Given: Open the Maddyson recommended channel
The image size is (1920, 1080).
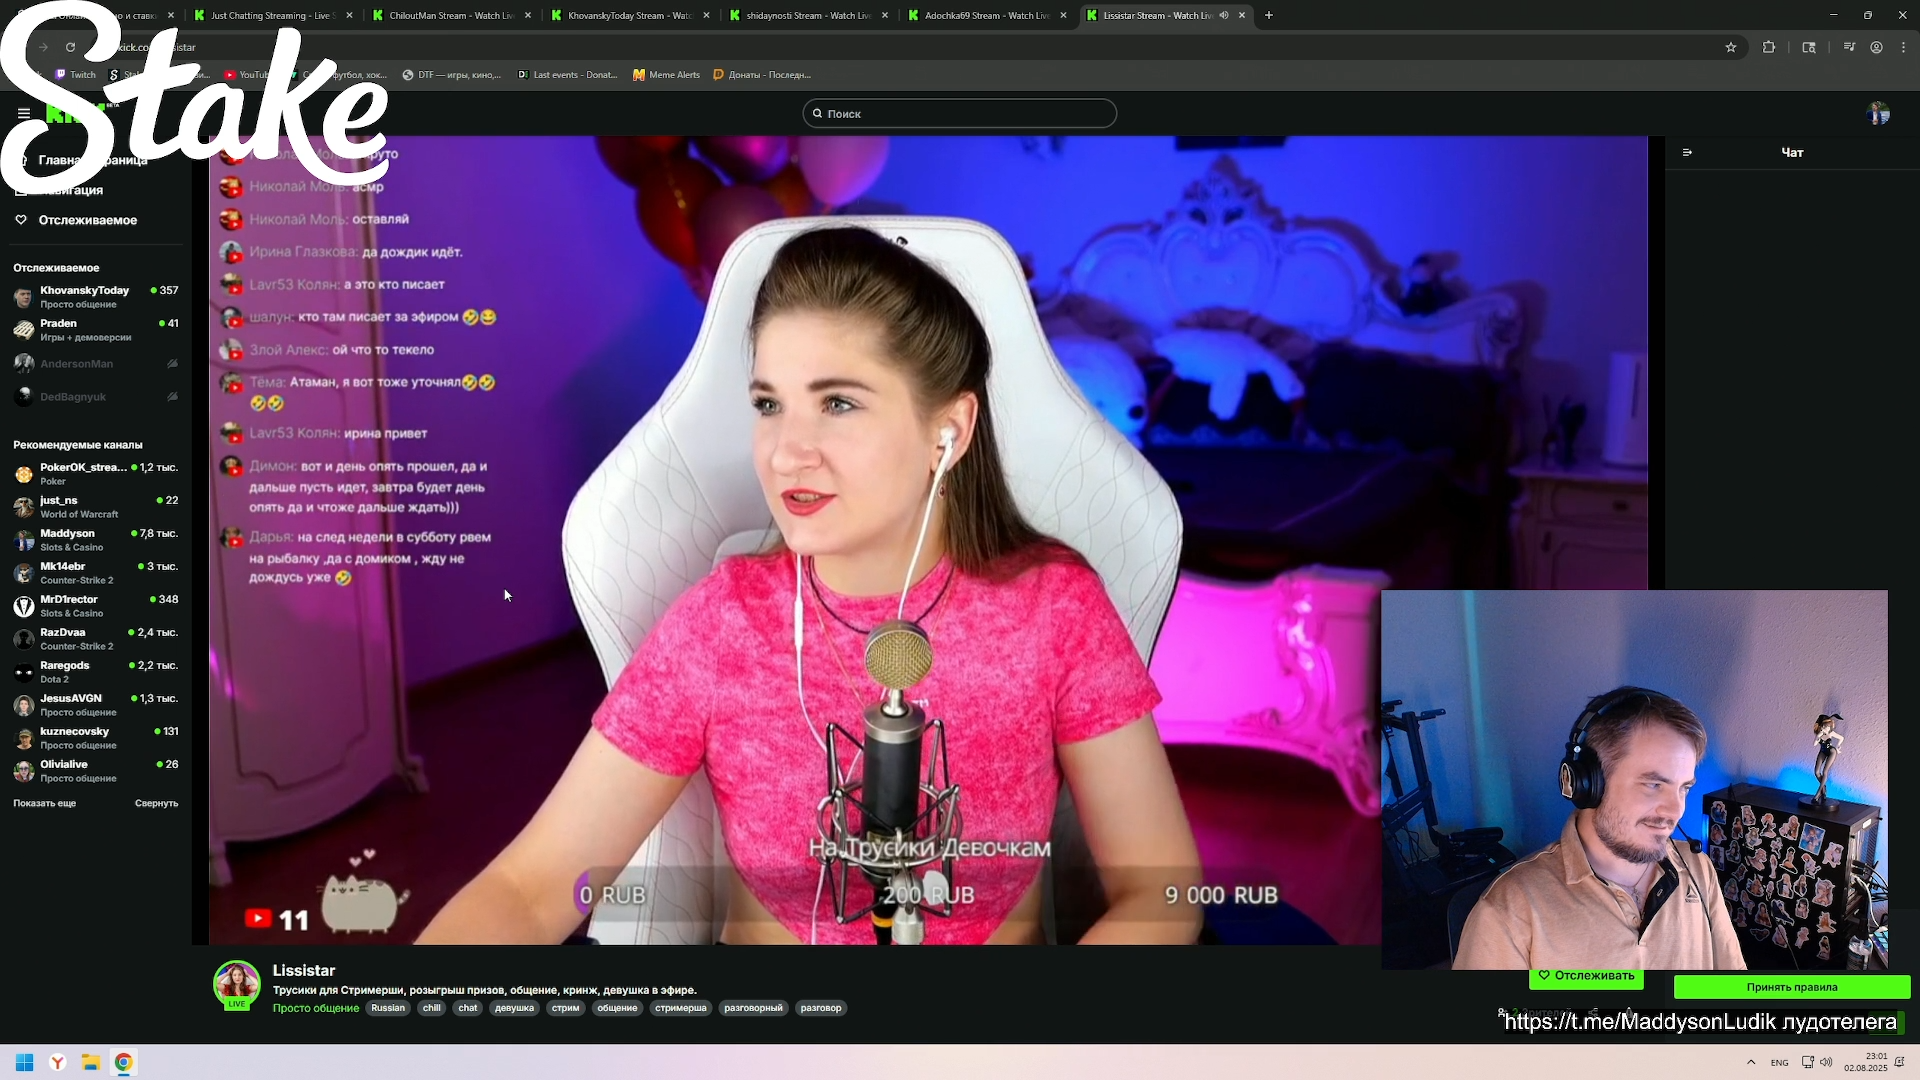Looking at the screenshot, I should pos(67,534).
